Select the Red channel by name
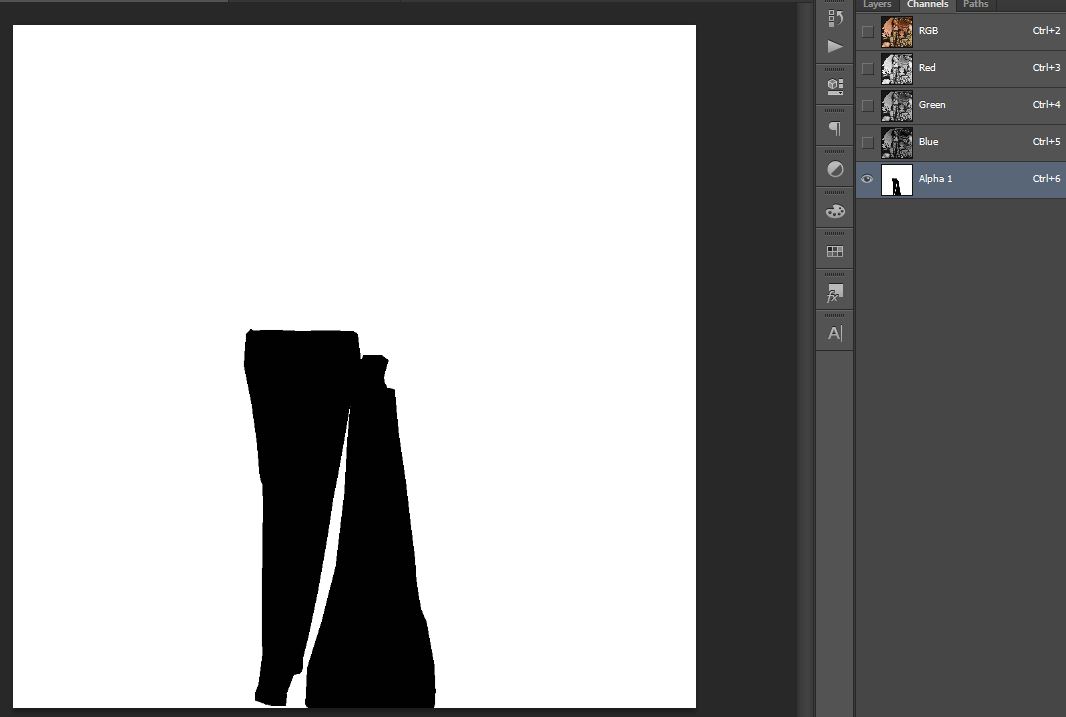This screenshot has width=1066, height=717. (x=927, y=68)
